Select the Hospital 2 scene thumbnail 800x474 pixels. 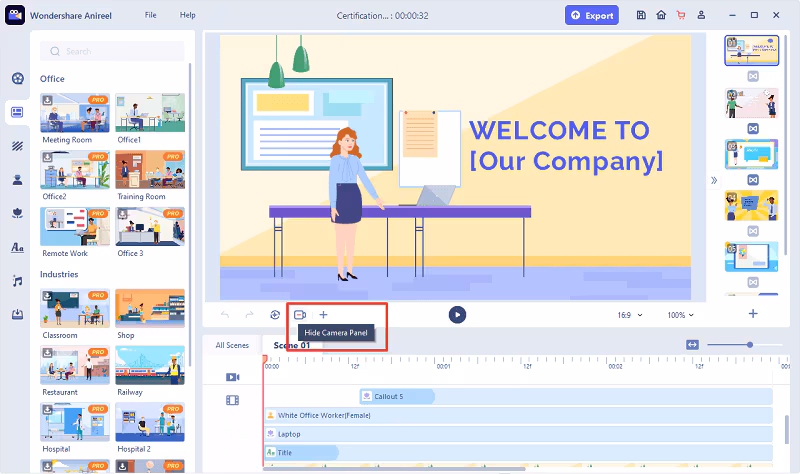150,422
